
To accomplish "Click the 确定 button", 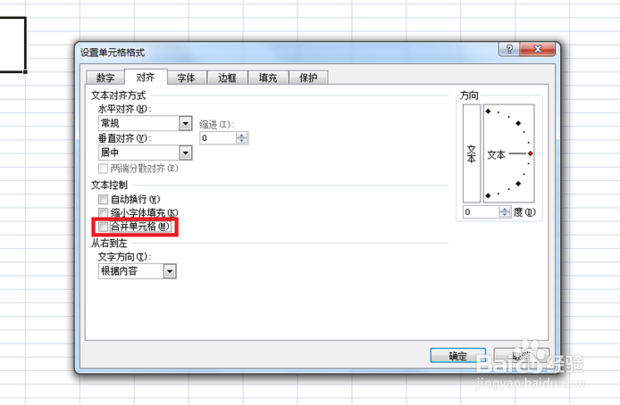I will 458,356.
